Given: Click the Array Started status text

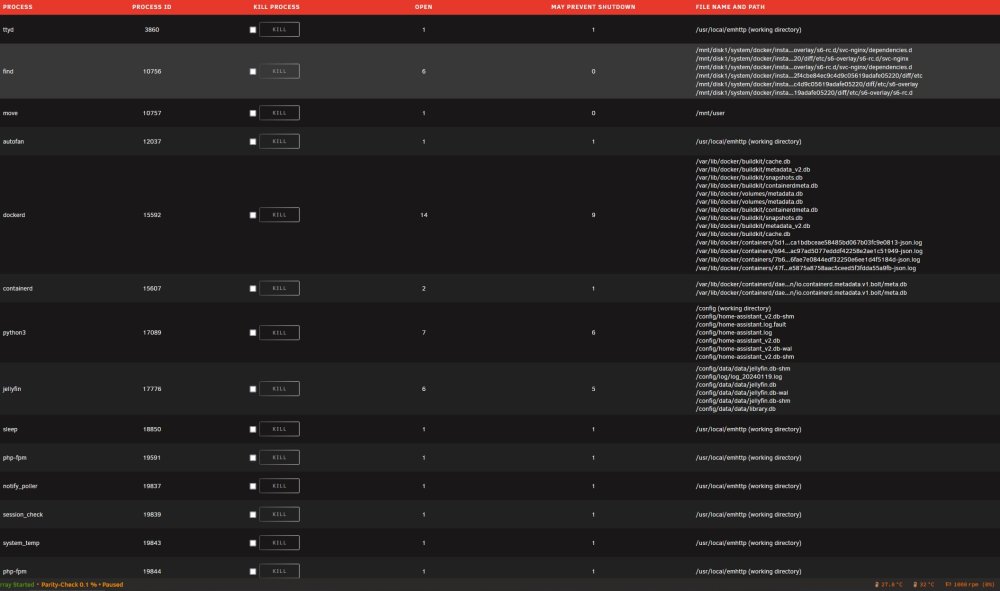Looking at the screenshot, I should coord(17,585).
